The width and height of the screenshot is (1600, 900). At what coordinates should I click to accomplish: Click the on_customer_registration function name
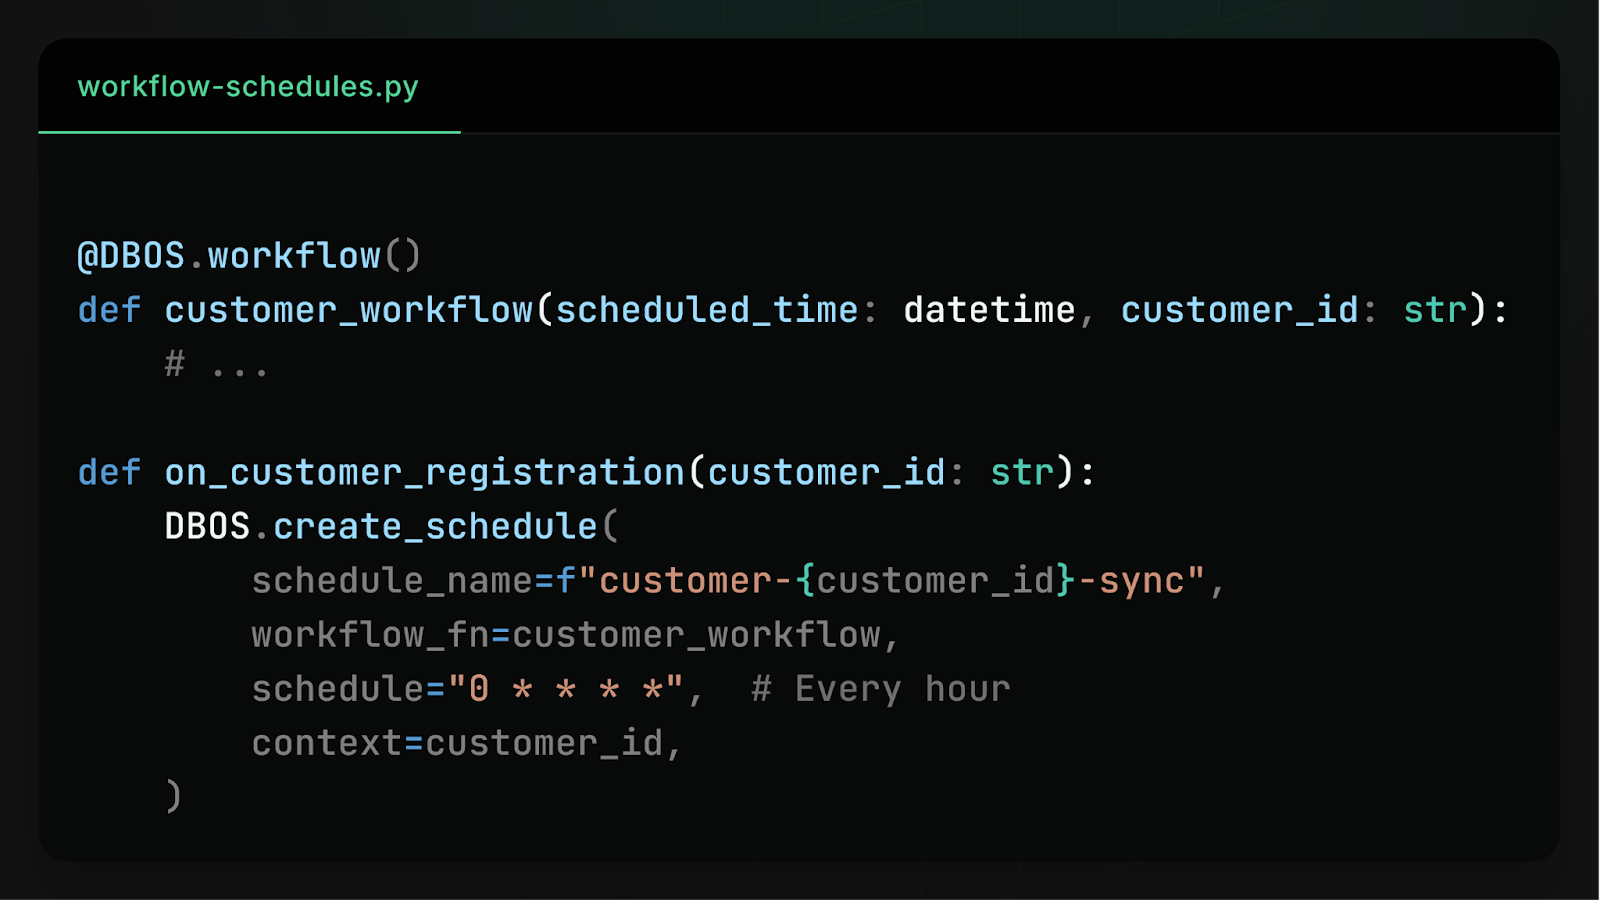(x=425, y=472)
